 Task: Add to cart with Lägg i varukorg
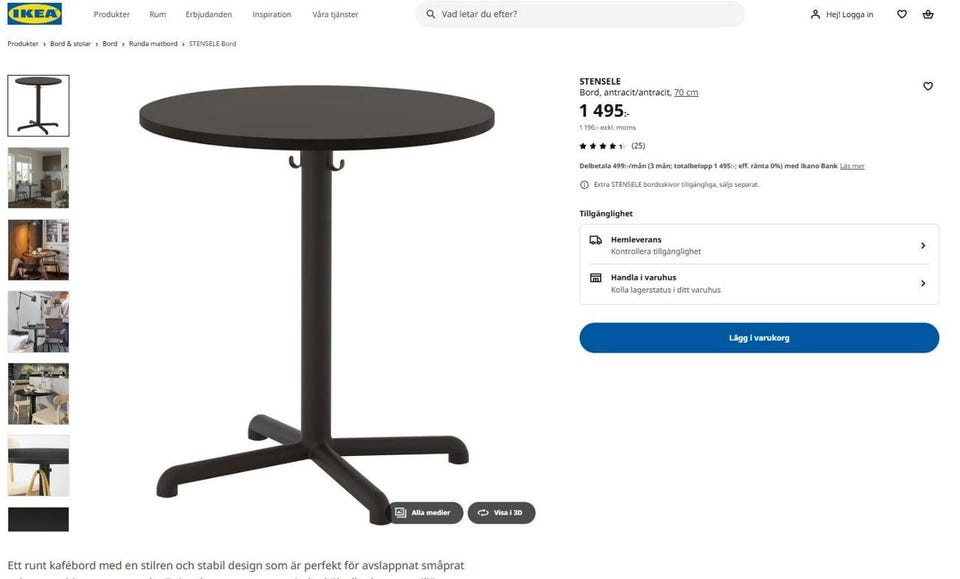tap(759, 338)
